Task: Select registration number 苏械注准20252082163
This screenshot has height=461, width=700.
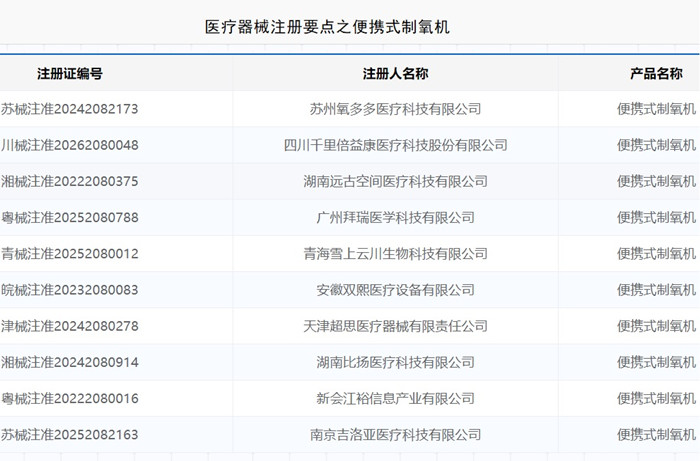Action: (x=70, y=435)
